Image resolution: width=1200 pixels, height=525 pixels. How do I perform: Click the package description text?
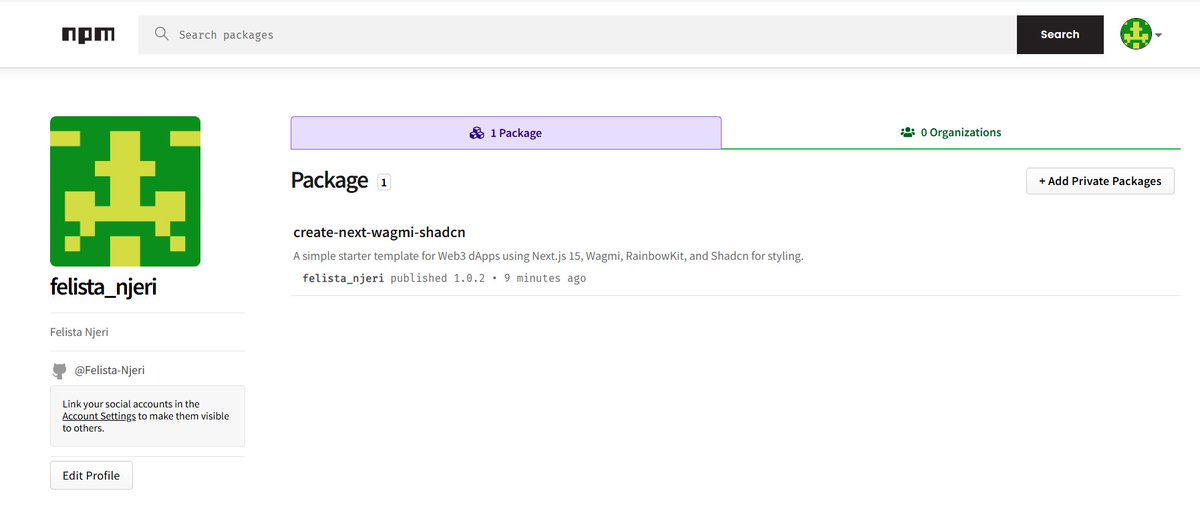coord(548,256)
